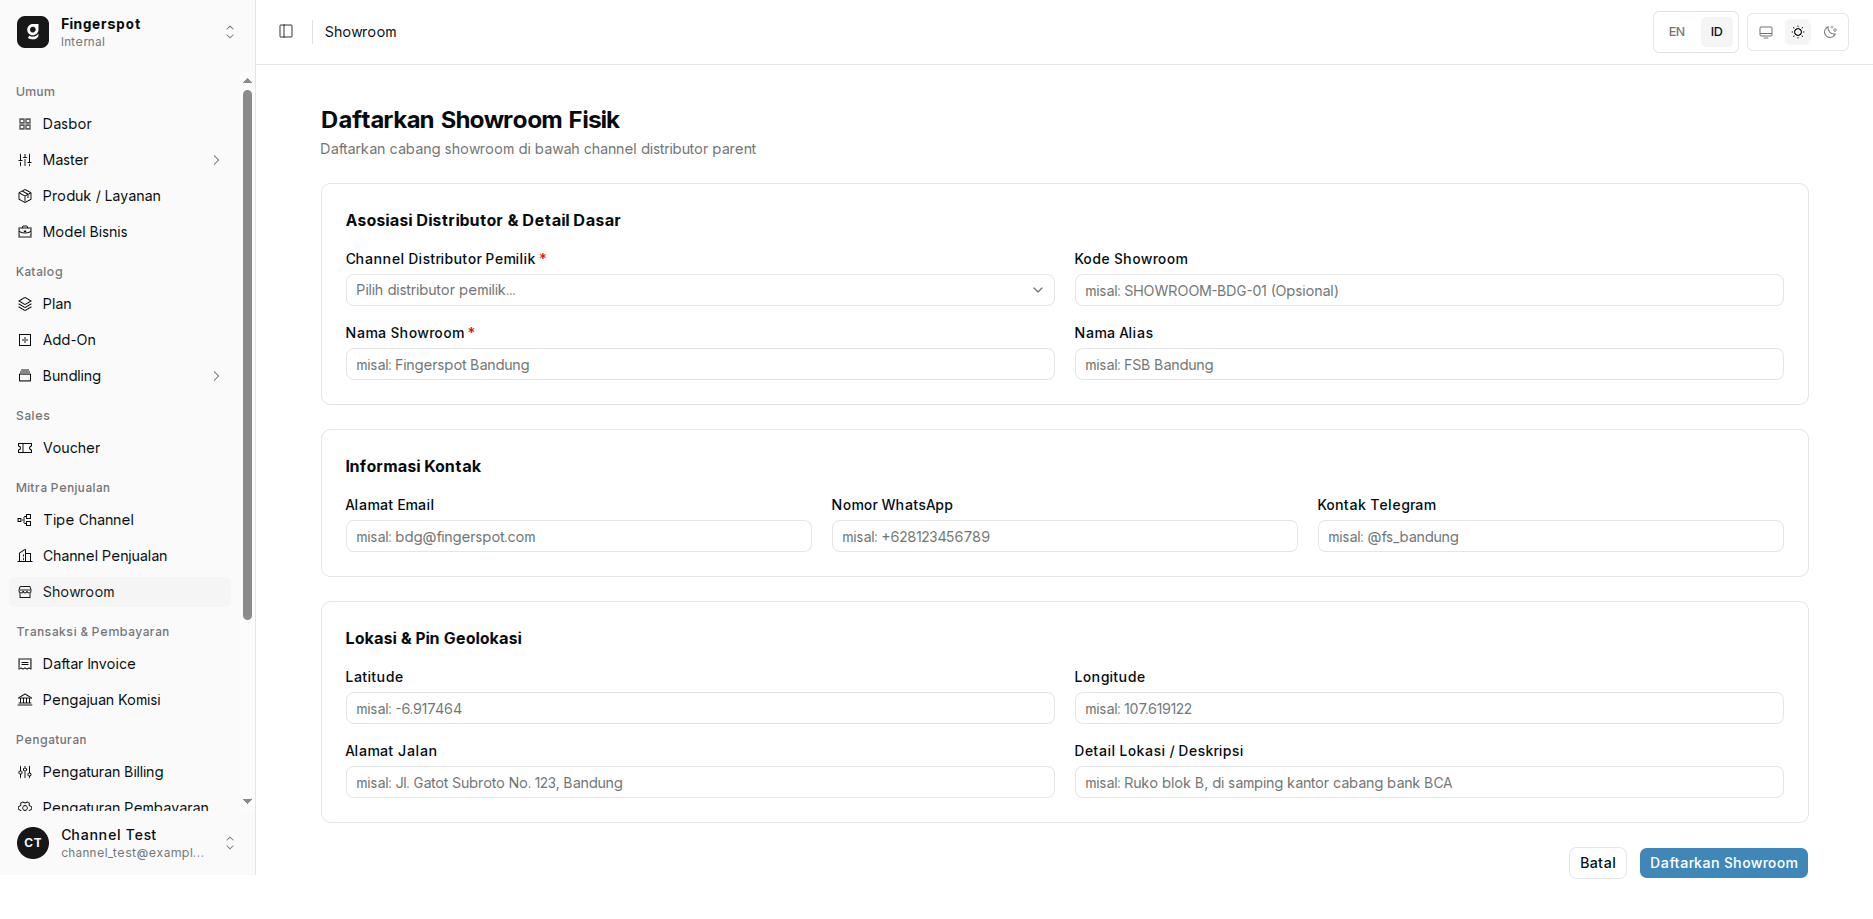Screen dimensions: 1873x919
Task: Open the Produk / Layanan menu item
Action: point(120,196)
